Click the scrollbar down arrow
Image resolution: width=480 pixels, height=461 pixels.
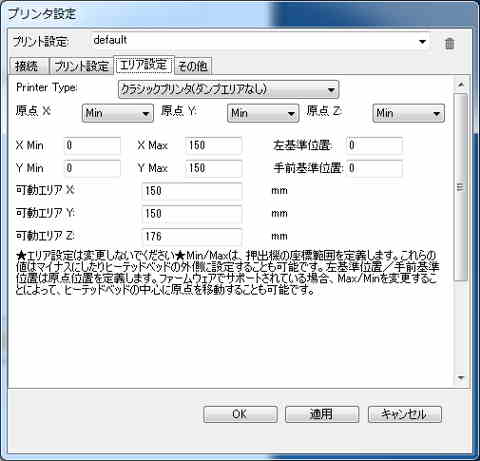point(461,378)
